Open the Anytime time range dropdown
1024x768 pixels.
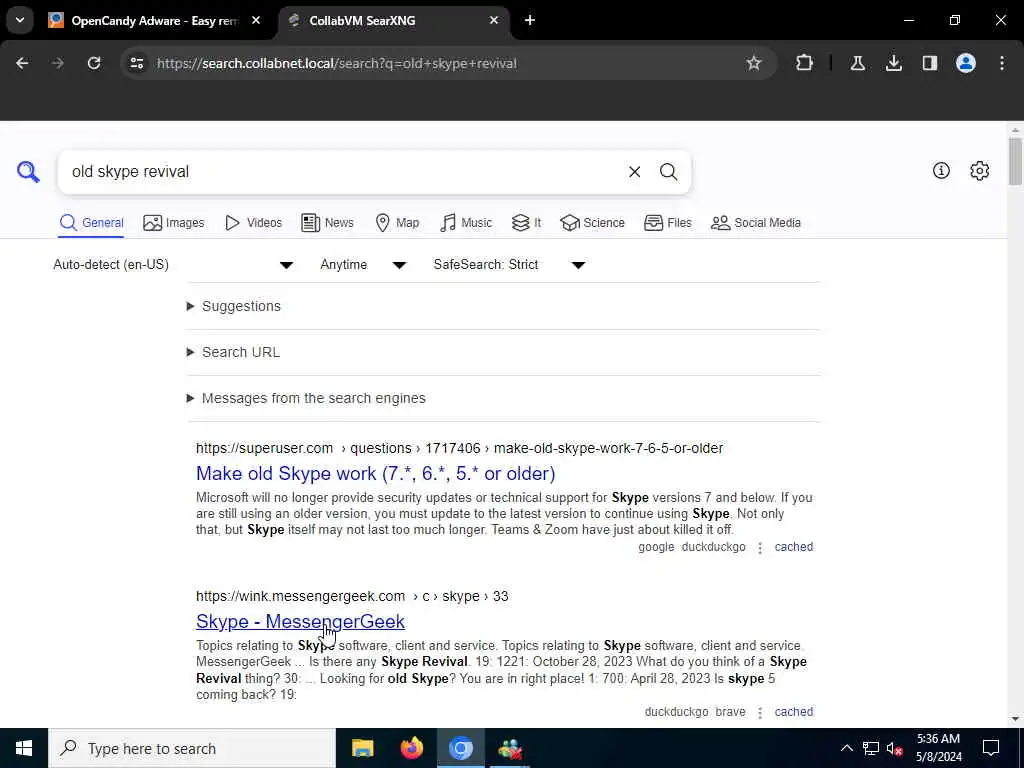(x=363, y=264)
